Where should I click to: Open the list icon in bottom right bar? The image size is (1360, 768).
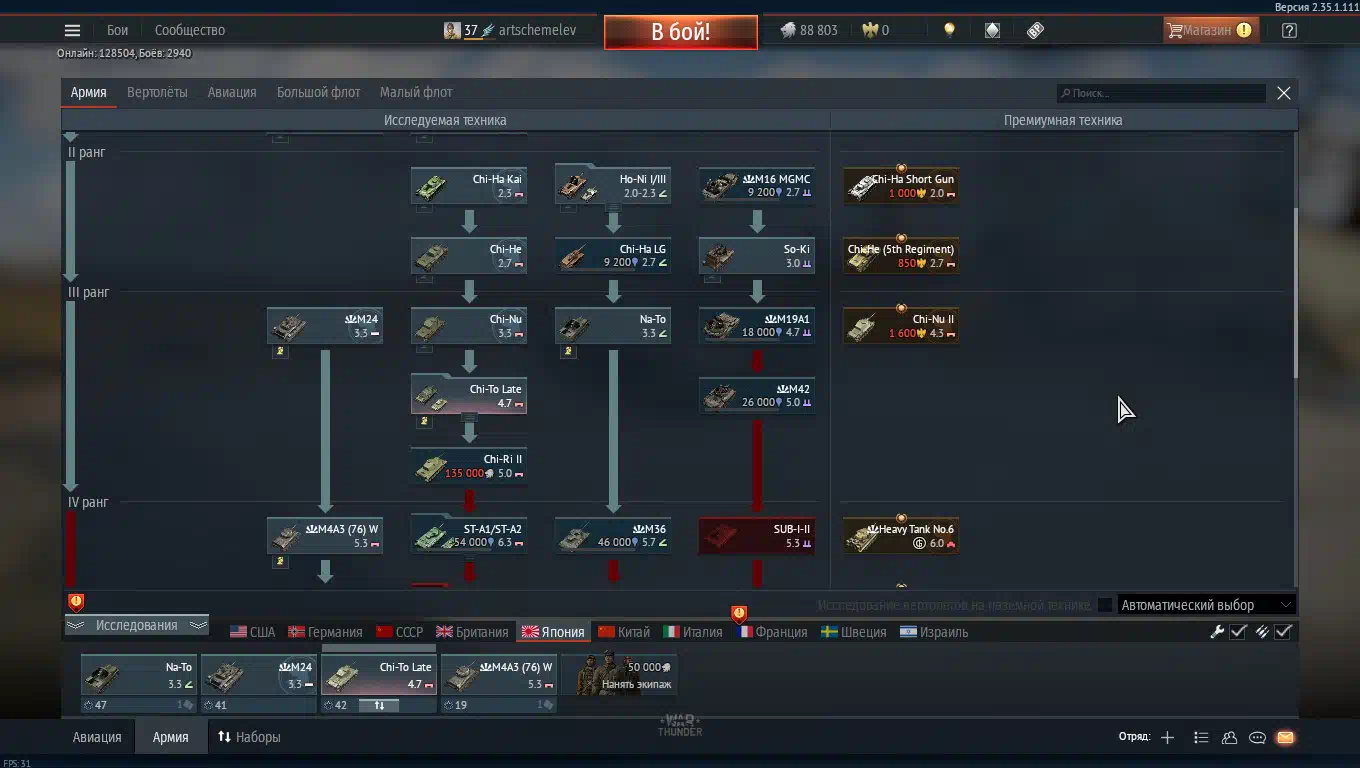1201,737
